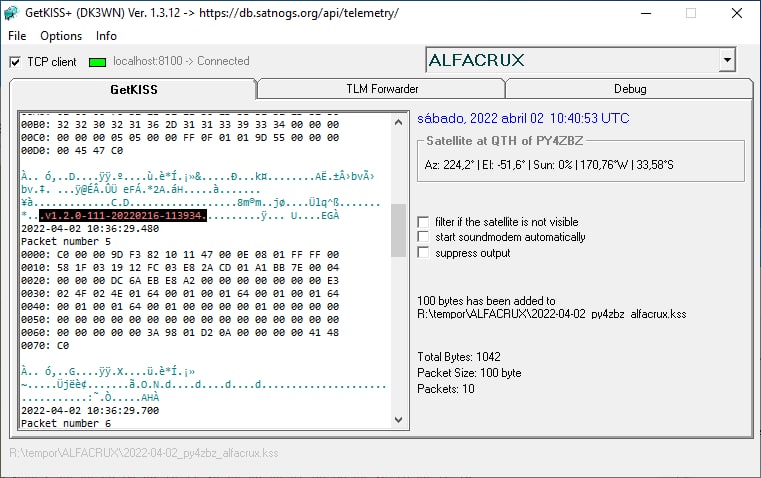Click hex row starting with 0050:
This screenshot has width=761, height=478.
point(180,320)
